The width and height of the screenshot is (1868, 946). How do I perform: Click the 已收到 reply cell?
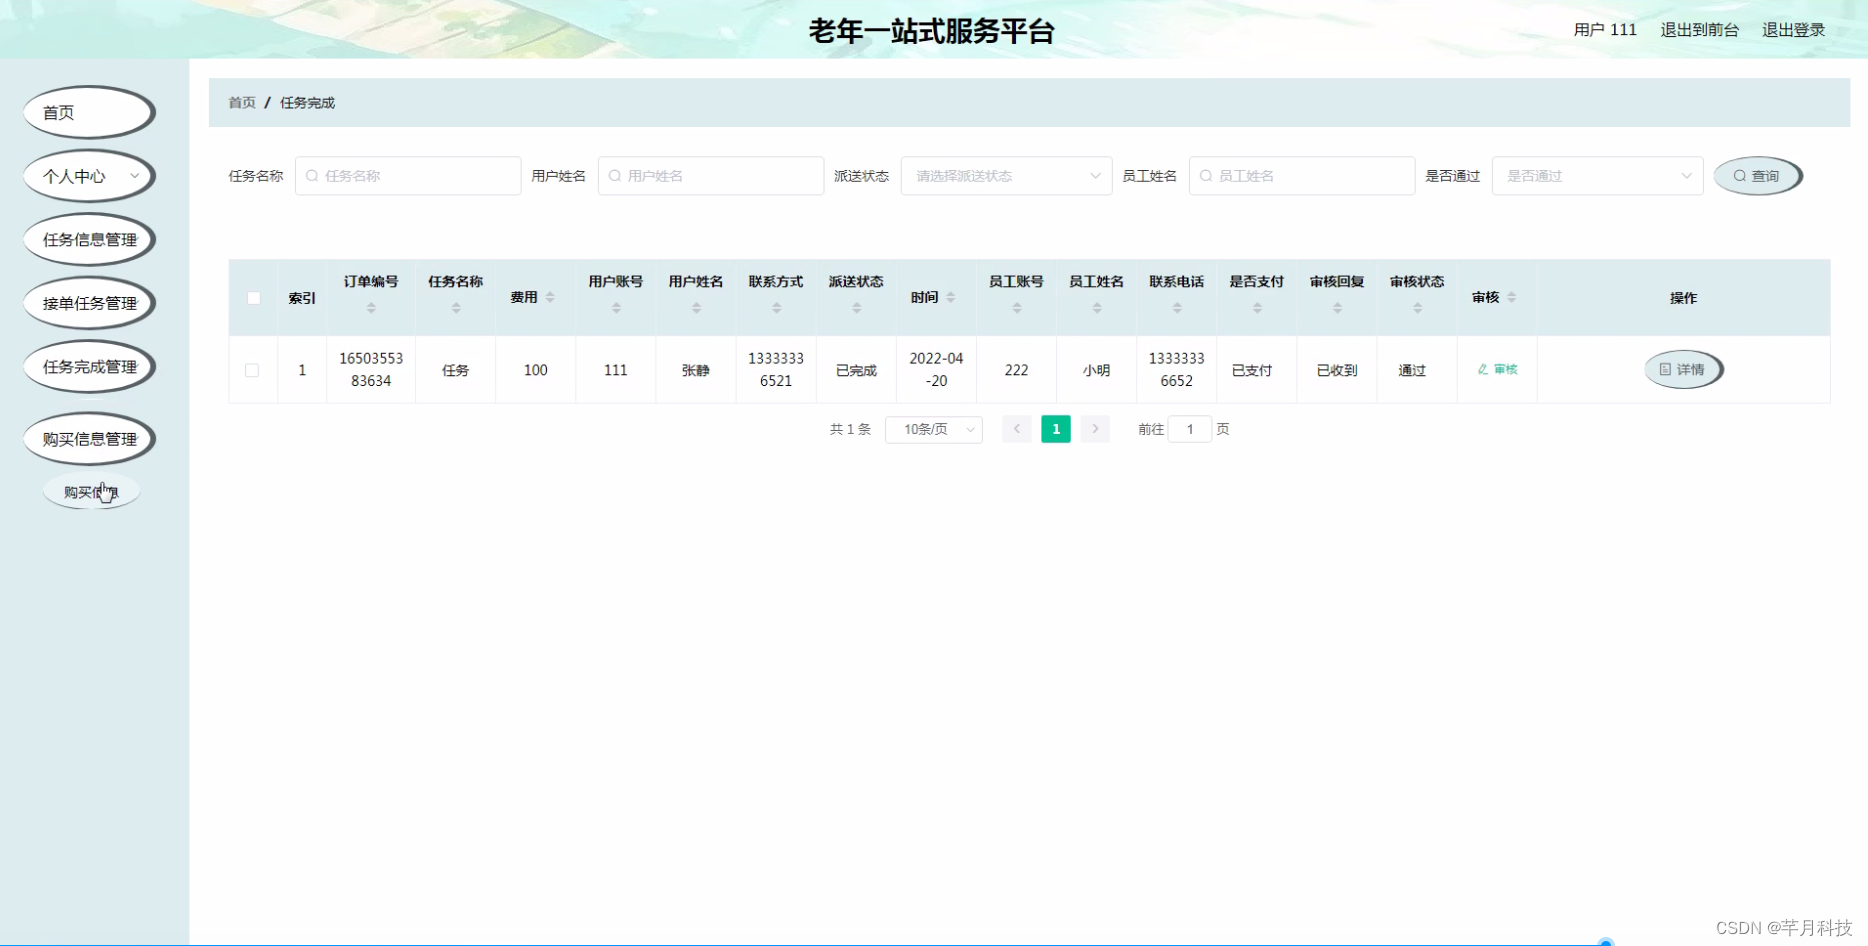[1337, 370]
